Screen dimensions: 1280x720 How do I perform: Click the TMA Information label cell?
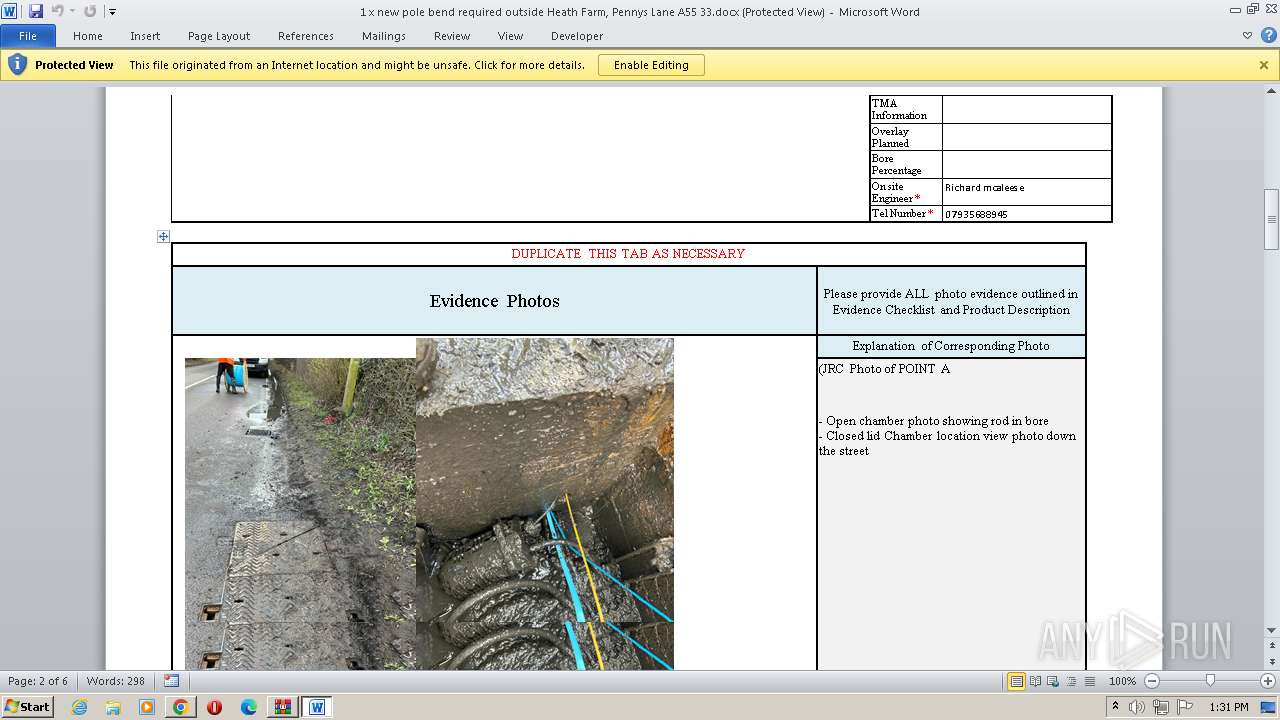(906, 109)
